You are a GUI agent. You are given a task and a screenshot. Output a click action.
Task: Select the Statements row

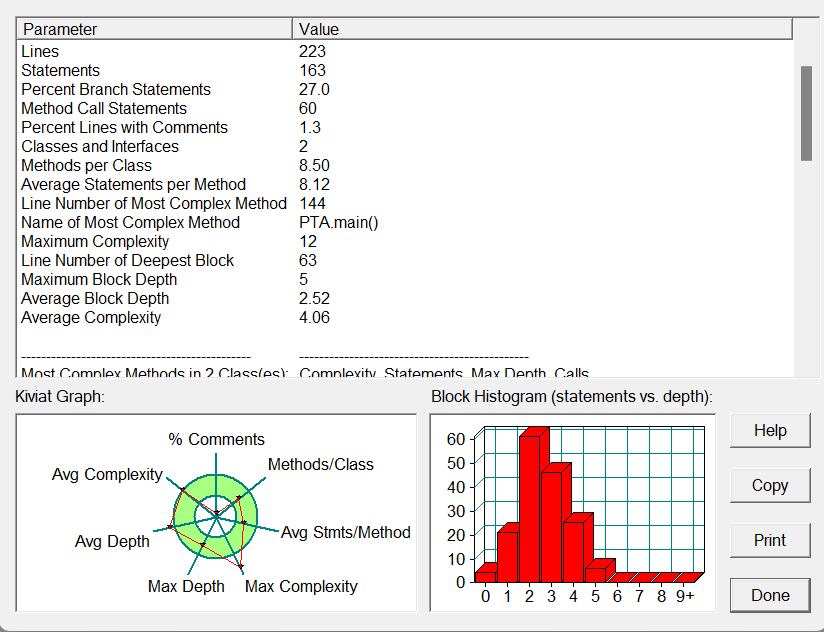(405, 70)
